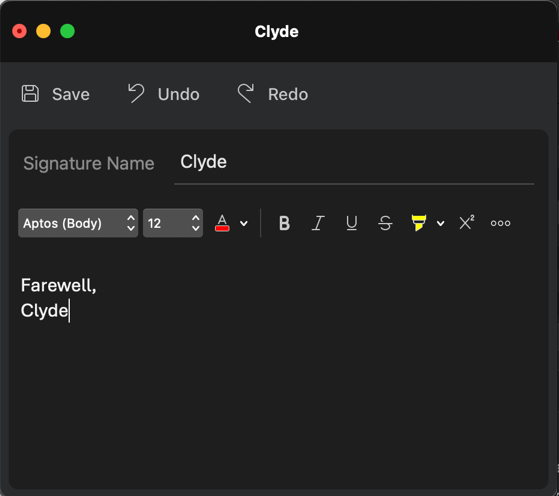Open the more formatting options ellipsis
Screen dimensions: 559x496
click(500, 223)
